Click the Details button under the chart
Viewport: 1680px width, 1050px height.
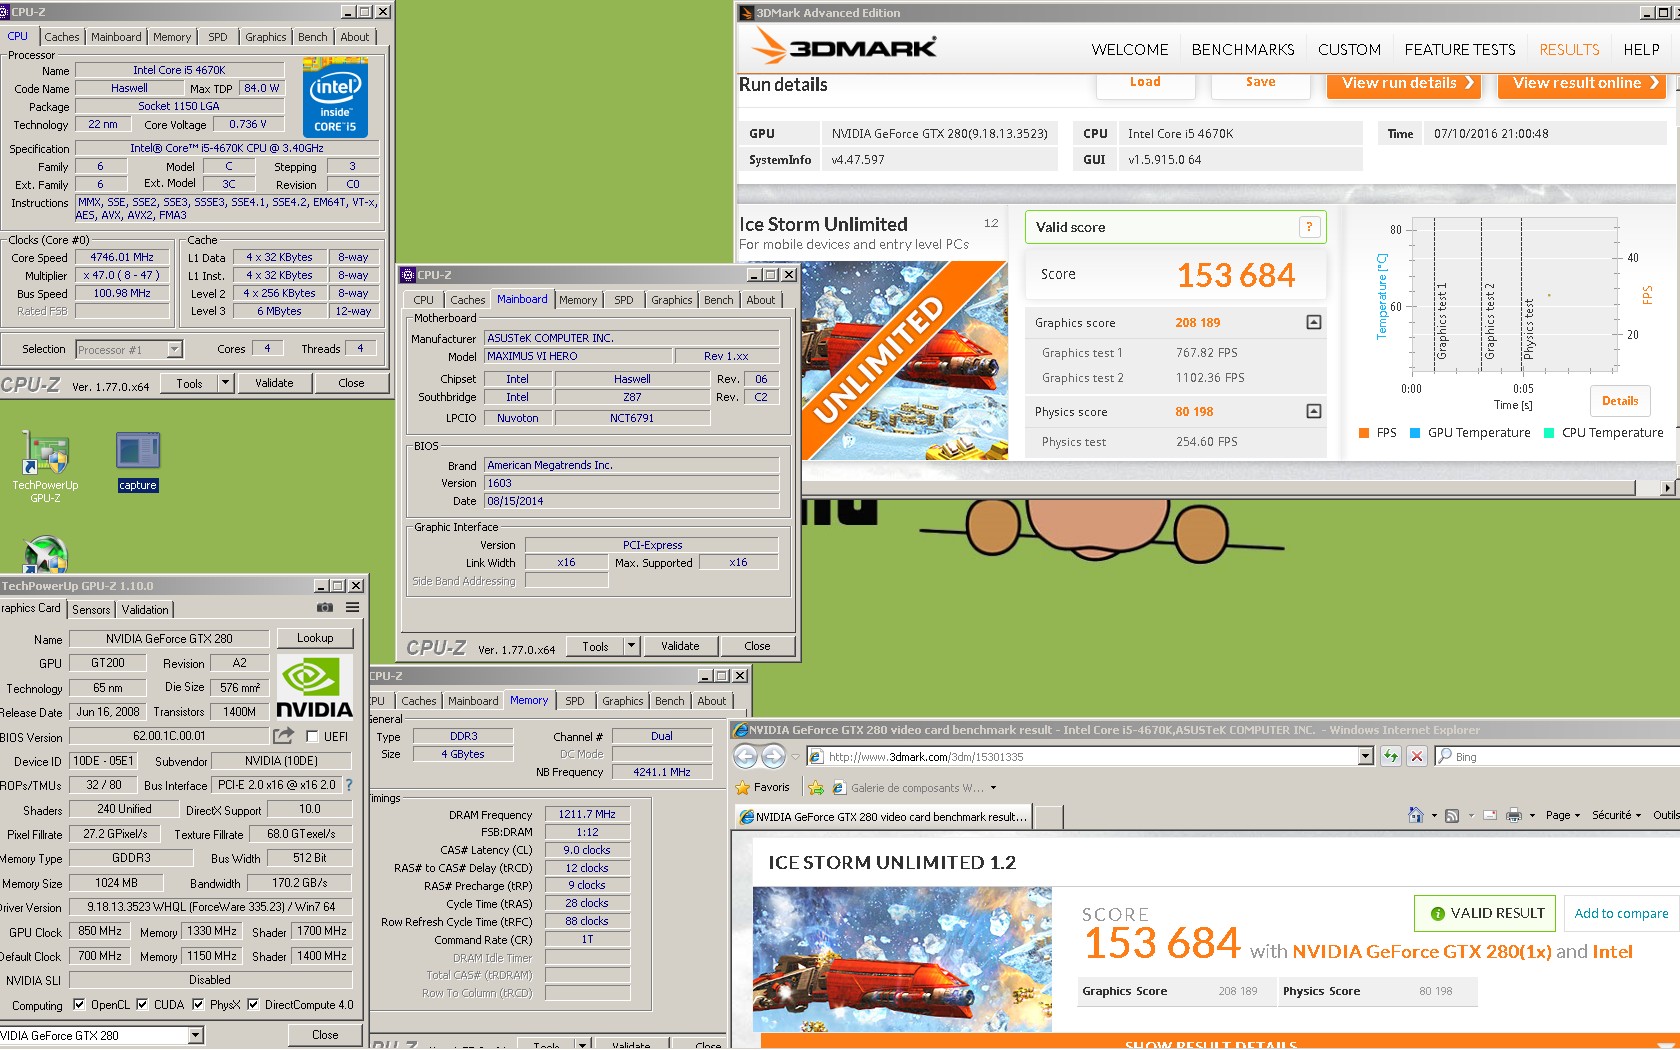[x=1620, y=401]
